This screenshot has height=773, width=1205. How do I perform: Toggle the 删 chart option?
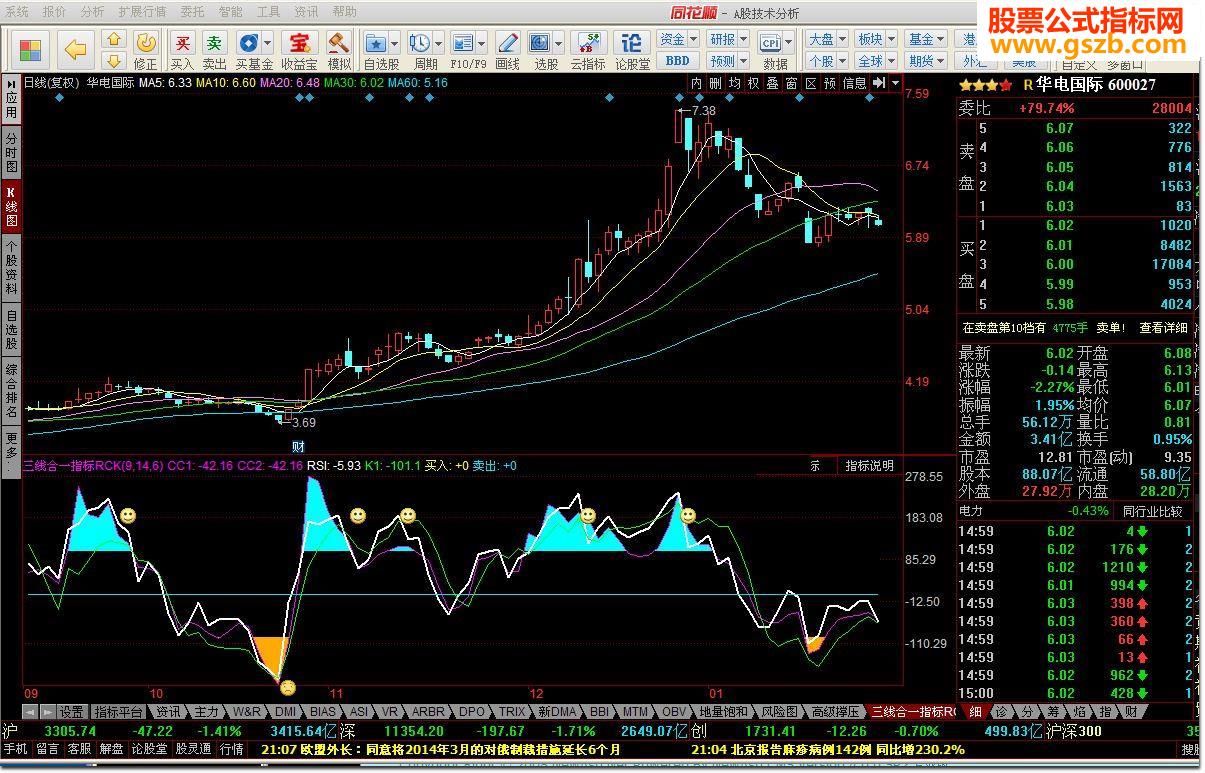[x=715, y=83]
